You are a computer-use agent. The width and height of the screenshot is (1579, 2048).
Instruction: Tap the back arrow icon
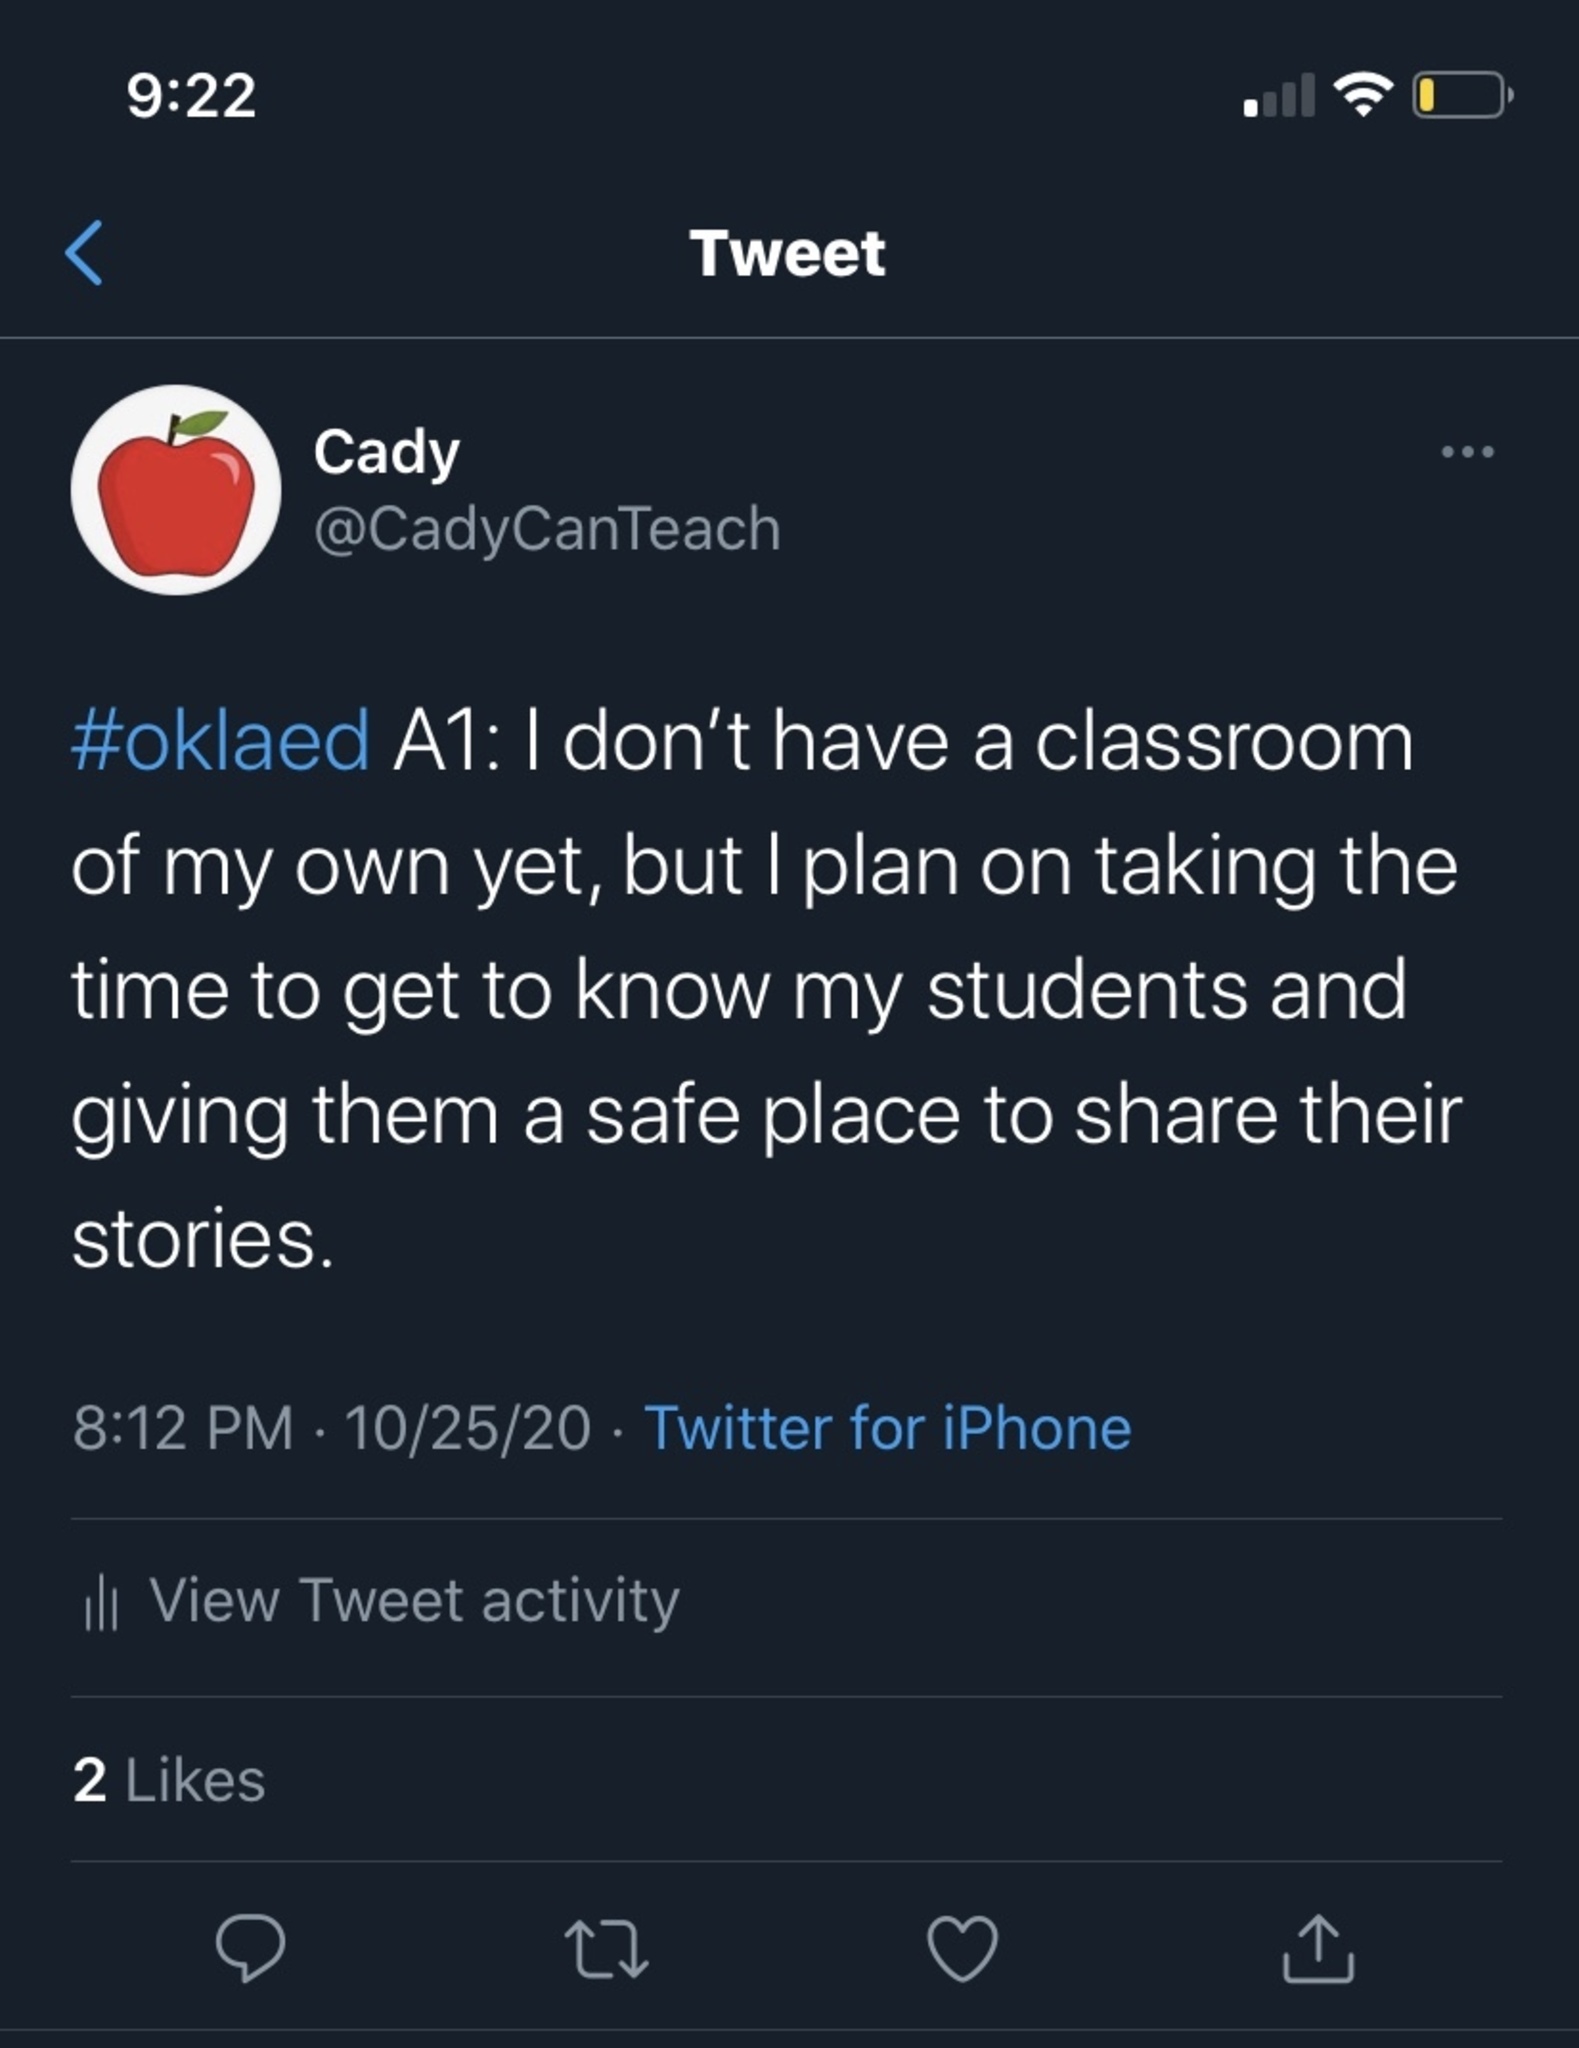pyautogui.click(x=84, y=253)
